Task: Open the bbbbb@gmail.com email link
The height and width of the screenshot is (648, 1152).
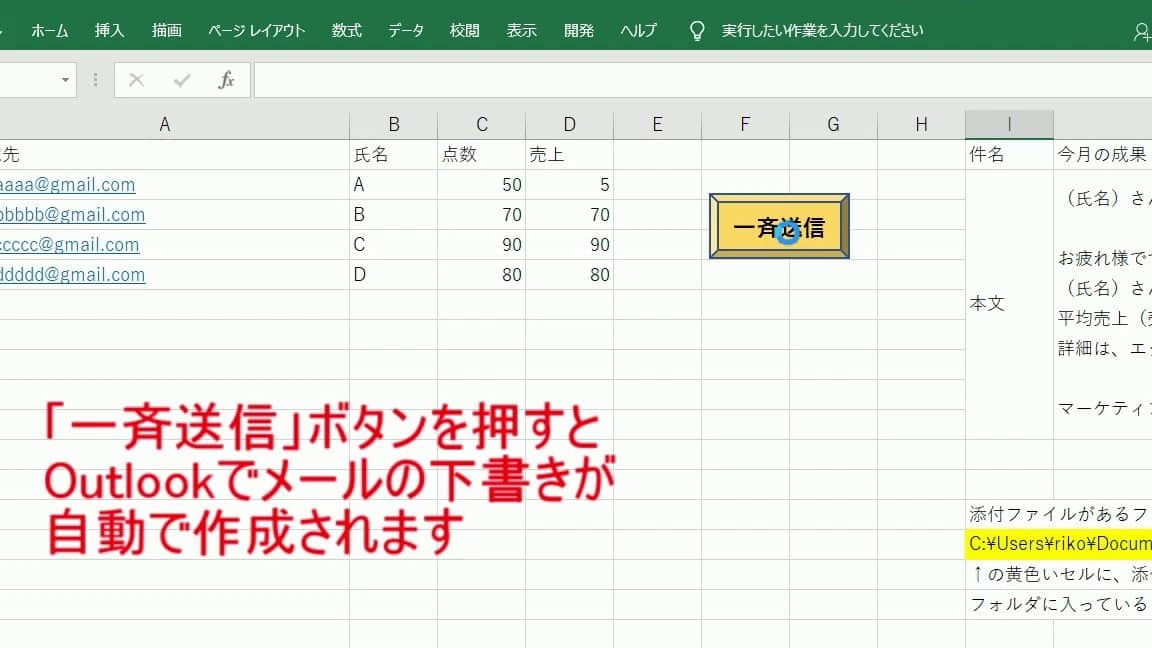Action: point(72,215)
